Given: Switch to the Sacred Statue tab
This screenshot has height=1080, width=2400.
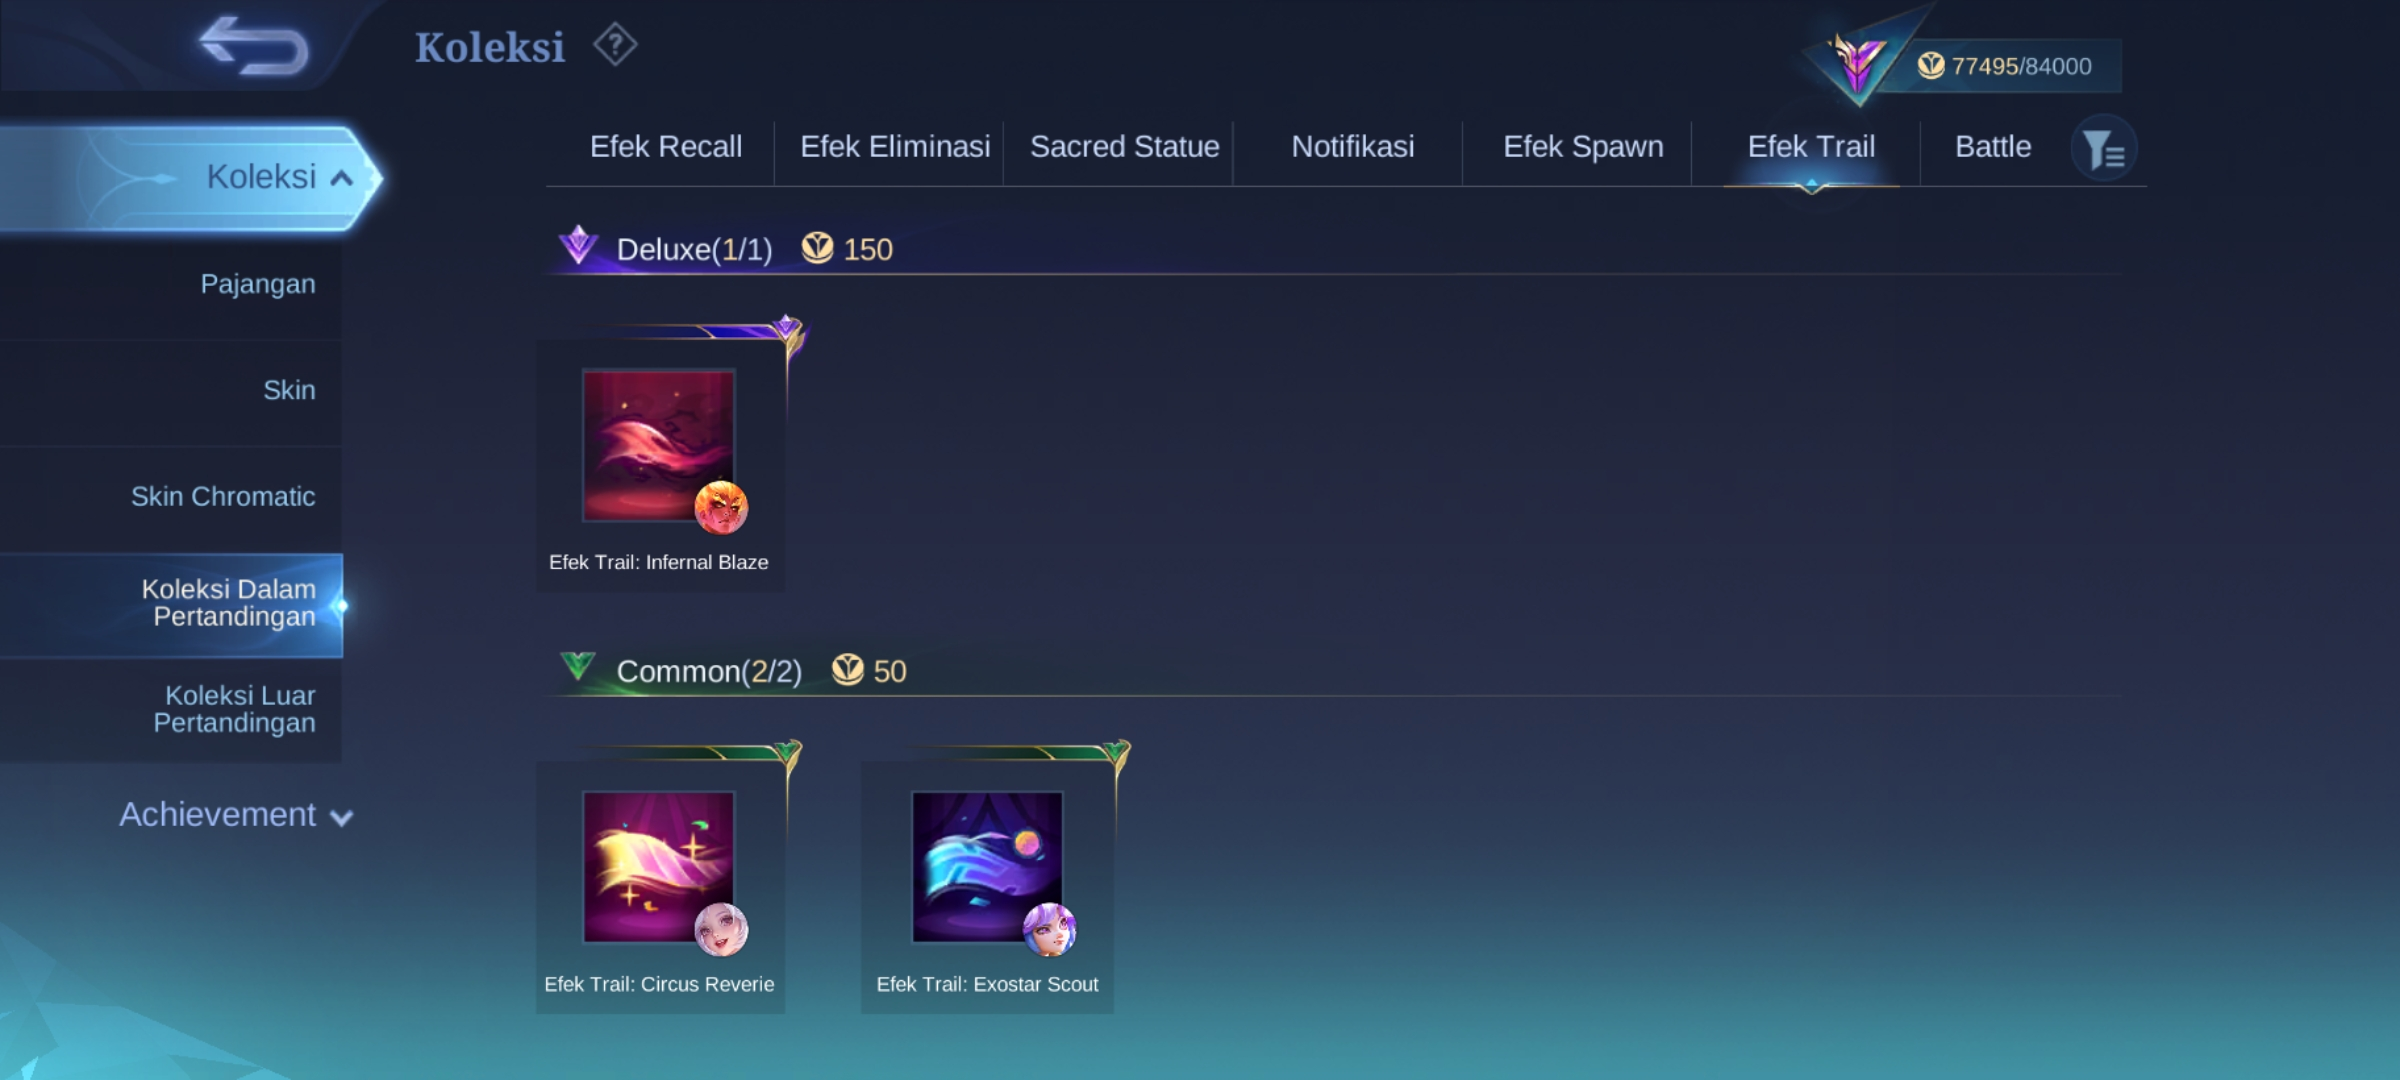Looking at the screenshot, I should (x=1124, y=147).
